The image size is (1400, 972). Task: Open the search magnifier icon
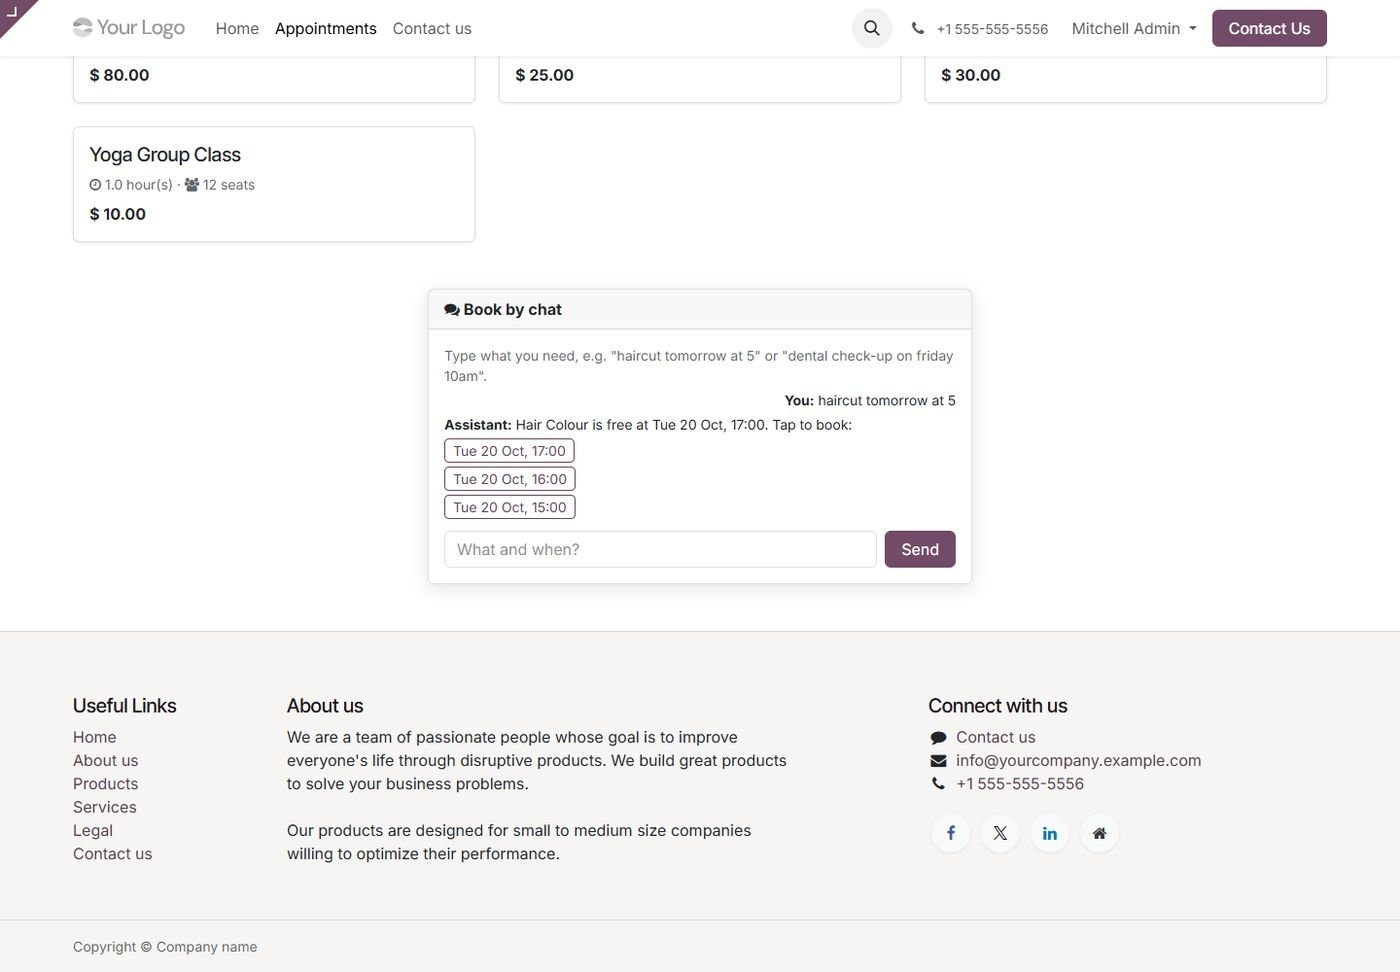point(872,28)
